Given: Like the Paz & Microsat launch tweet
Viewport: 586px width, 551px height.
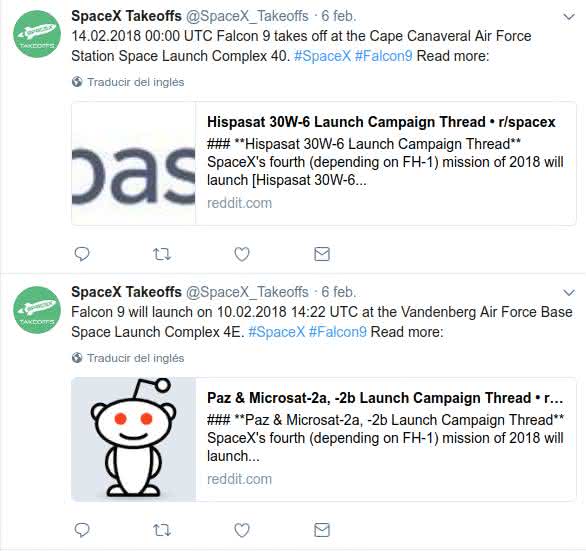Looking at the screenshot, I should 242,530.
